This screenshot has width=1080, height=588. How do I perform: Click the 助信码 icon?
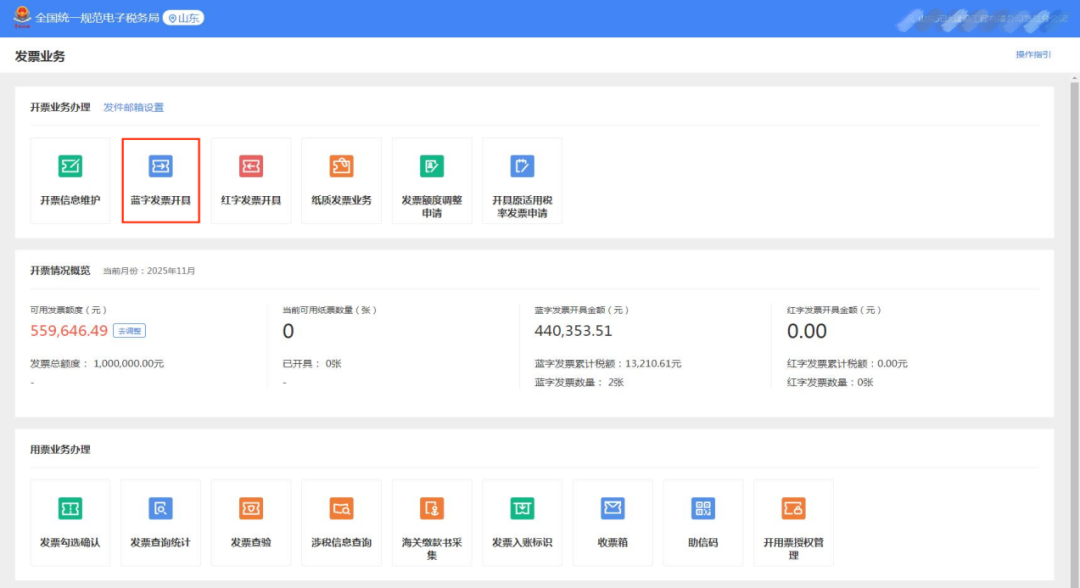[x=702, y=521]
